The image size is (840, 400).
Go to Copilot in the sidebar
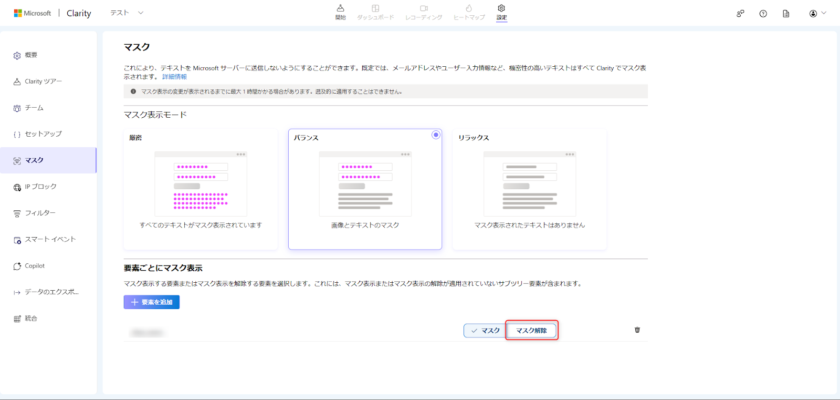[36, 266]
